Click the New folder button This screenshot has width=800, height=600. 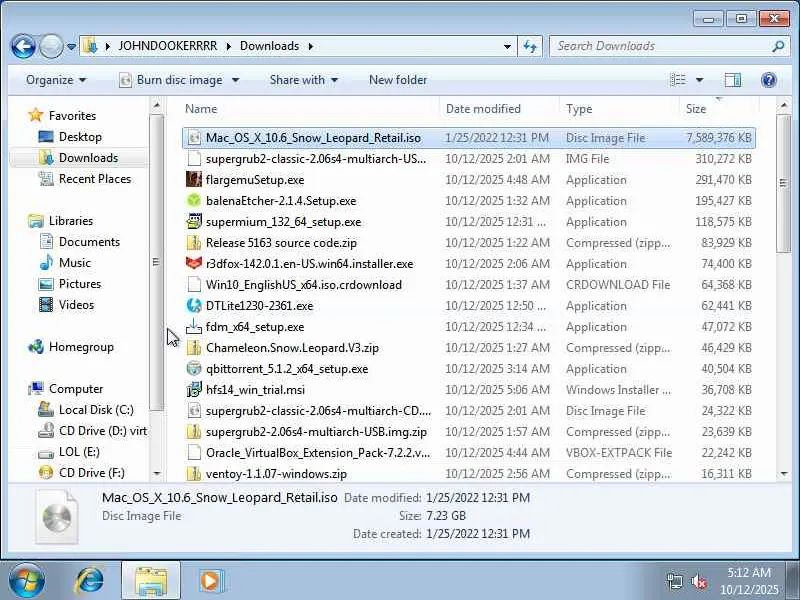point(398,80)
